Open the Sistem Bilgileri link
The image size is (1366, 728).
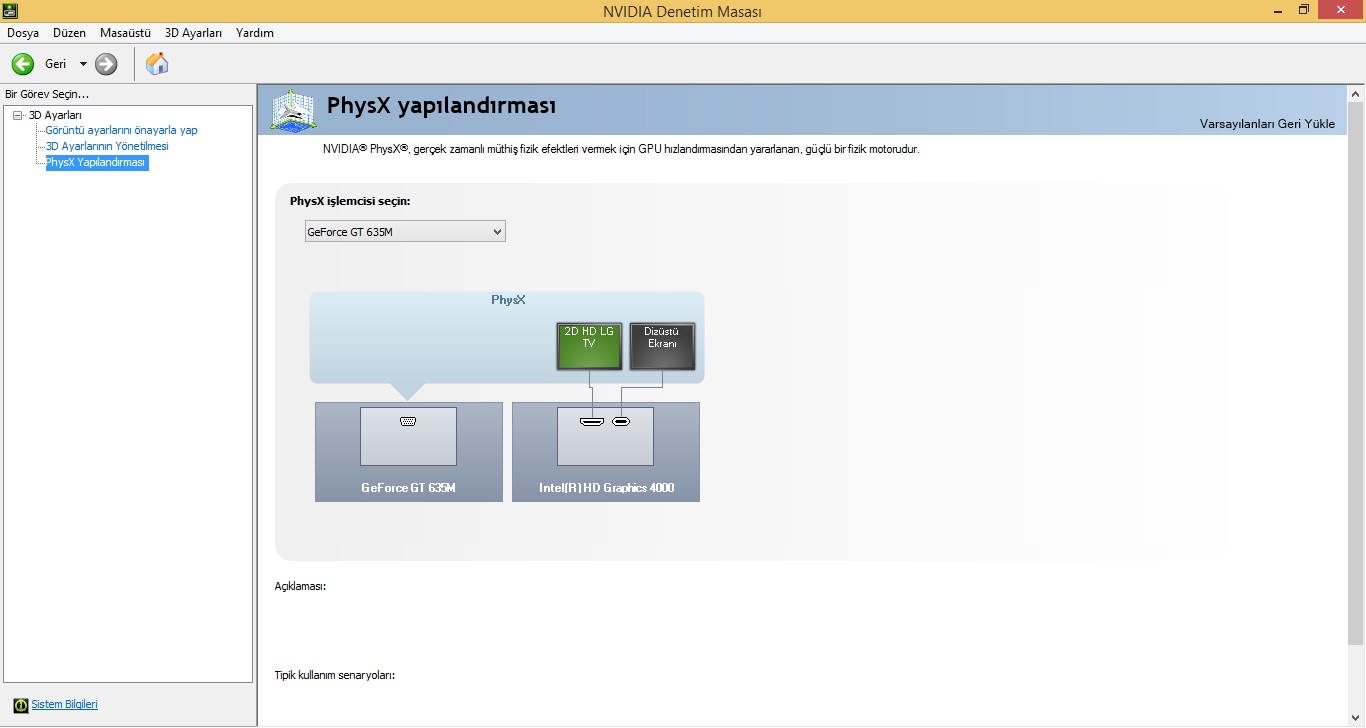pyautogui.click(x=64, y=704)
